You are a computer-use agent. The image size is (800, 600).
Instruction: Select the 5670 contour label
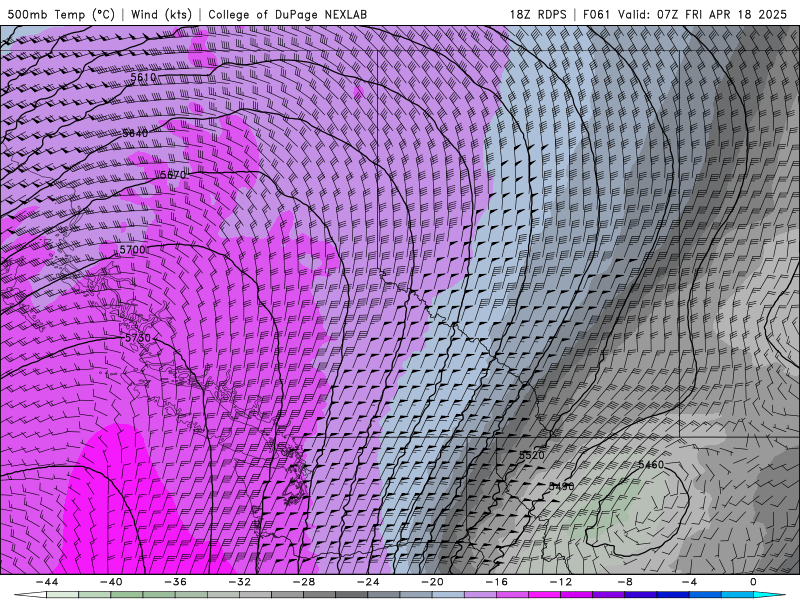point(173,175)
